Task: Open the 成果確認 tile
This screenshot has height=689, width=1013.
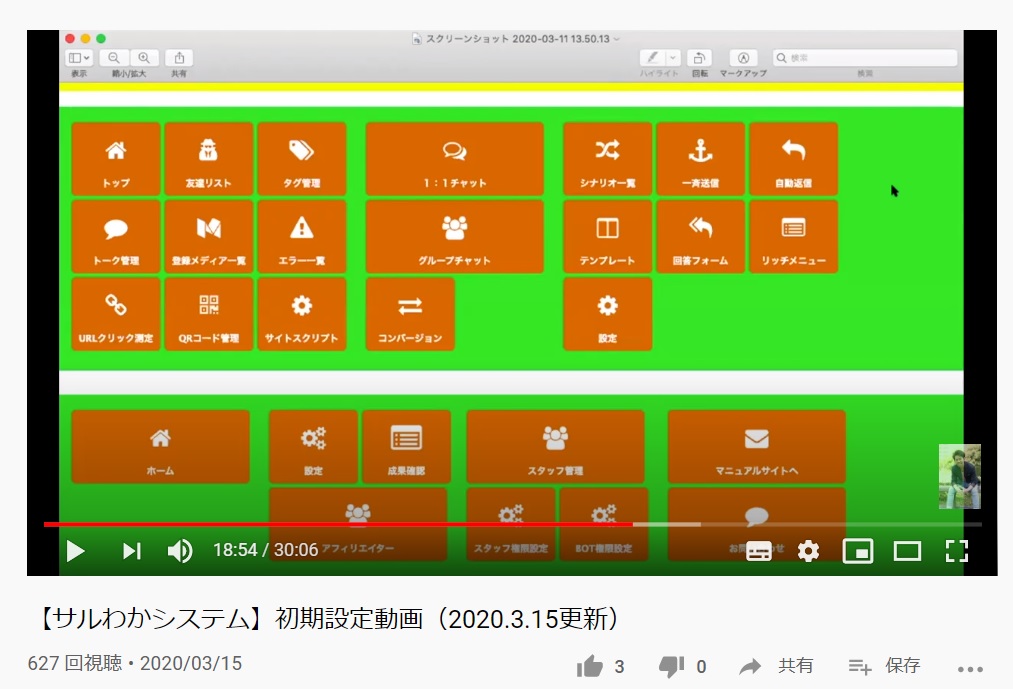Action: [x=406, y=447]
